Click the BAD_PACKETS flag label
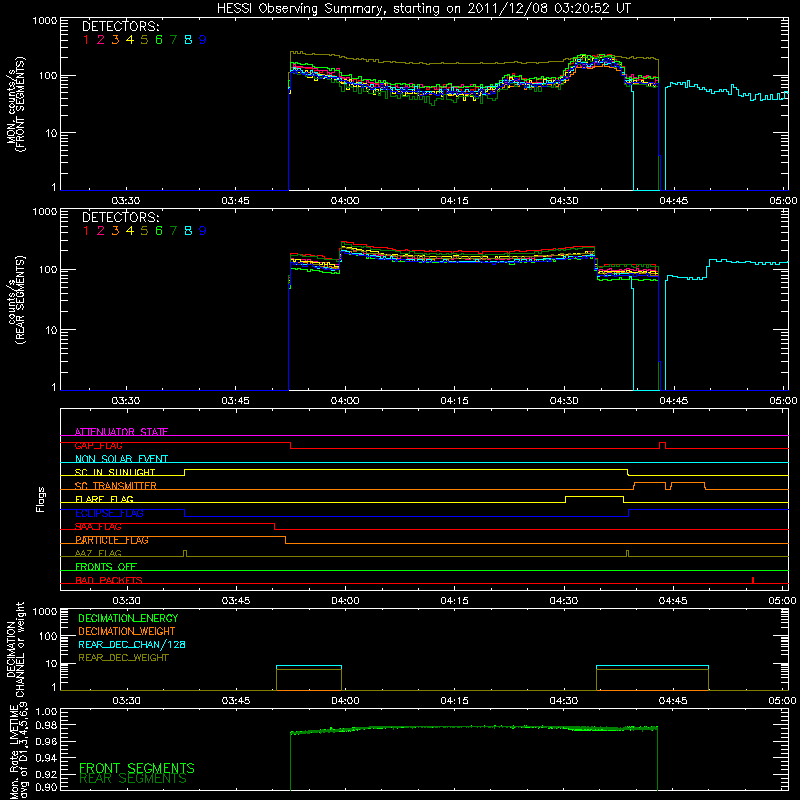This screenshot has width=800, height=800. click(109, 580)
